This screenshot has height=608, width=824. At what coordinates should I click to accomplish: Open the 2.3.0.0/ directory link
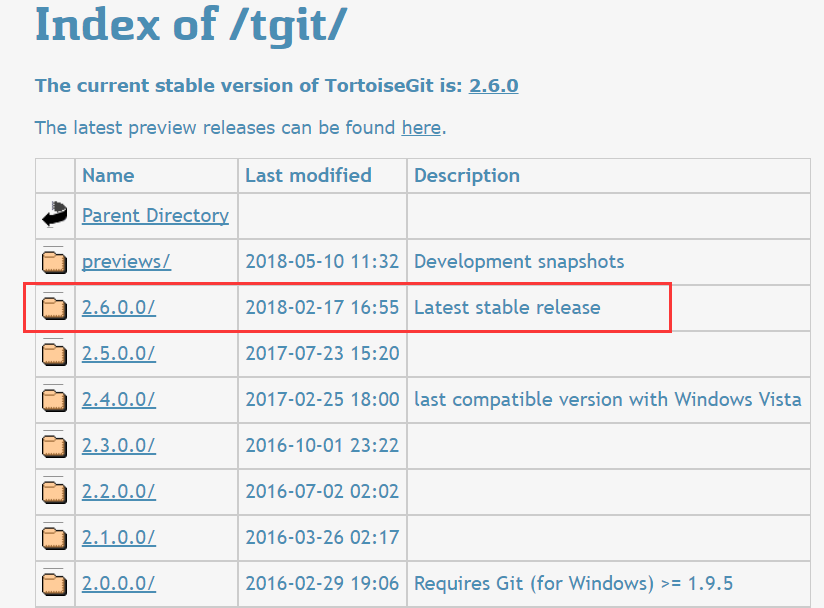[118, 445]
